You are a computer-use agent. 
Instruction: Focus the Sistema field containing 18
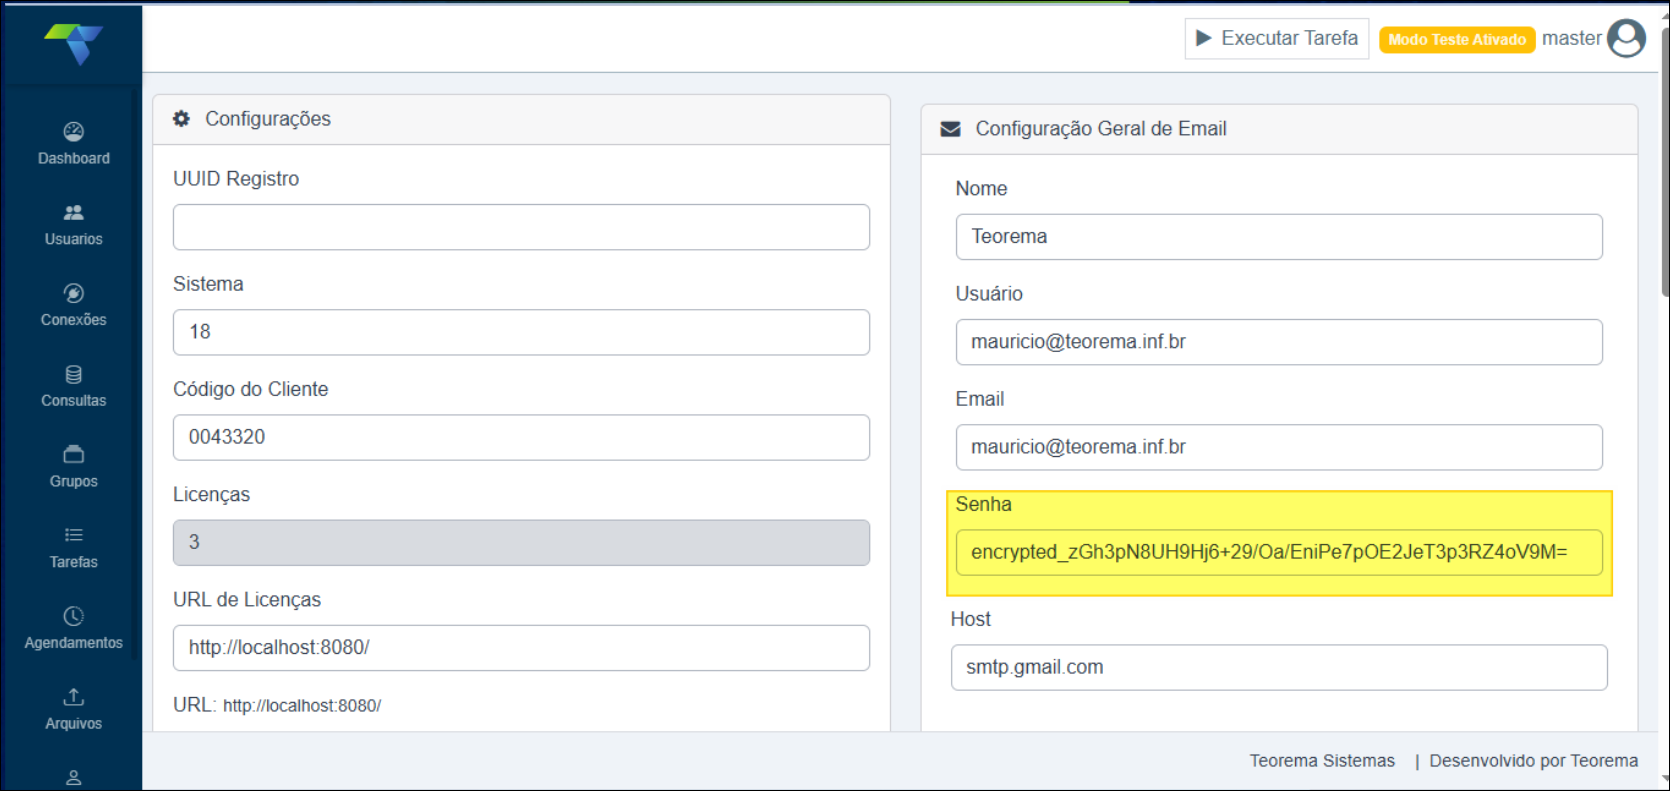520,332
